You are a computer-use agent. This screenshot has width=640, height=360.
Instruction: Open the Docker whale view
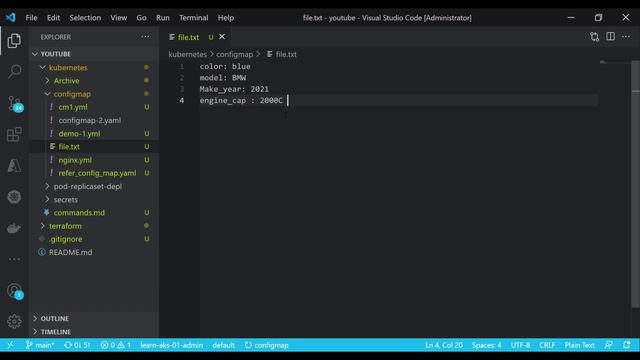pyautogui.click(x=14, y=228)
